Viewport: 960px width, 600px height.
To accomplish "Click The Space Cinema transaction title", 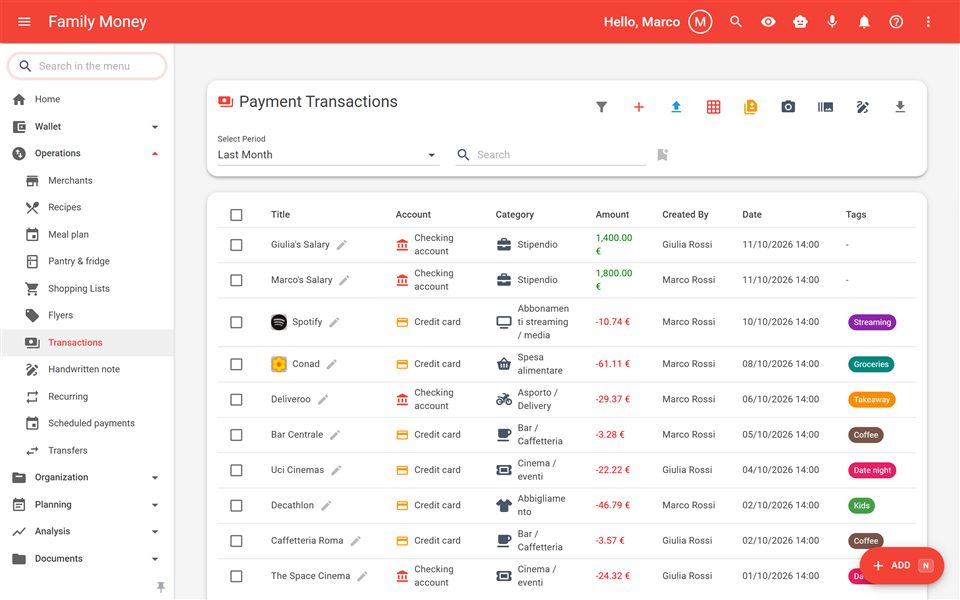I will [310, 576].
